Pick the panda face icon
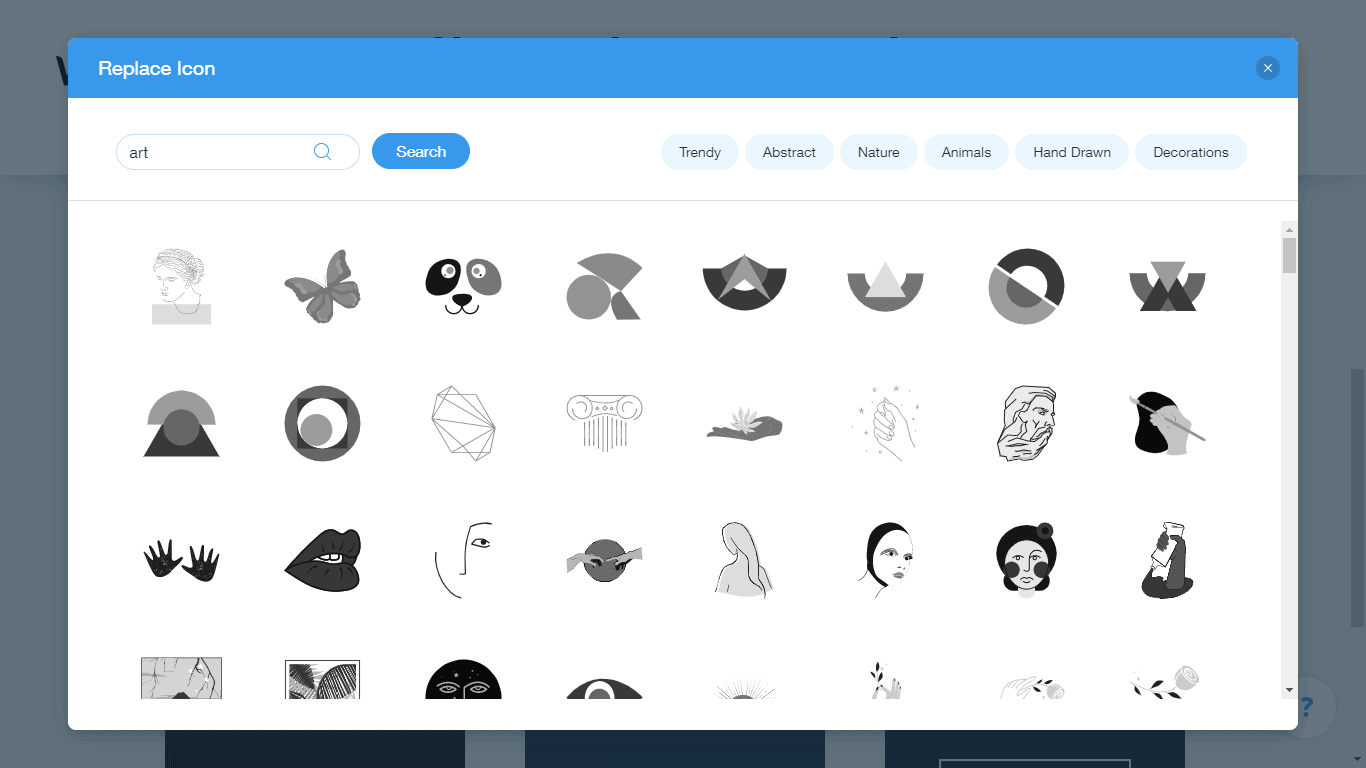Image resolution: width=1366 pixels, height=768 pixels. (463, 286)
